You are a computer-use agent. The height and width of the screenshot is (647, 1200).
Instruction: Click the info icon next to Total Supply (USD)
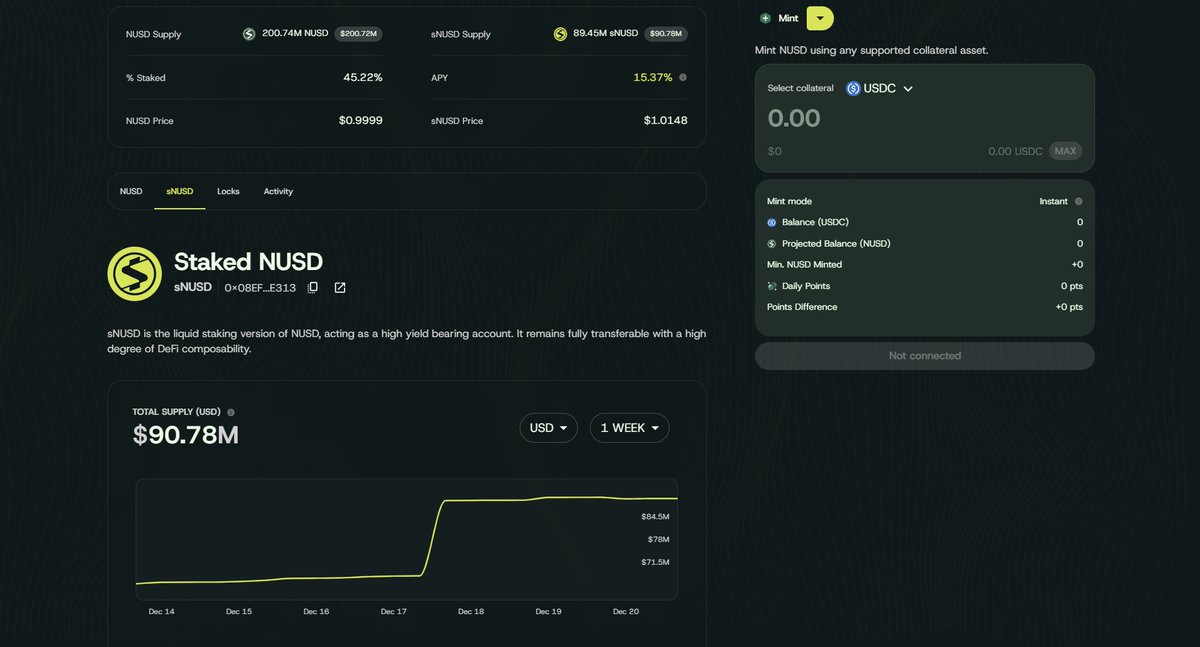click(230, 411)
